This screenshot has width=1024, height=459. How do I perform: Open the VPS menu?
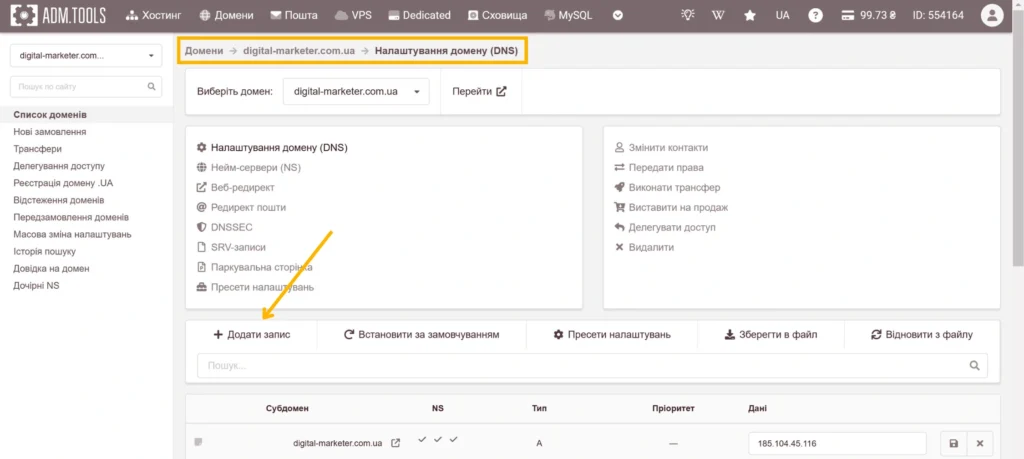tap(353, 15)
